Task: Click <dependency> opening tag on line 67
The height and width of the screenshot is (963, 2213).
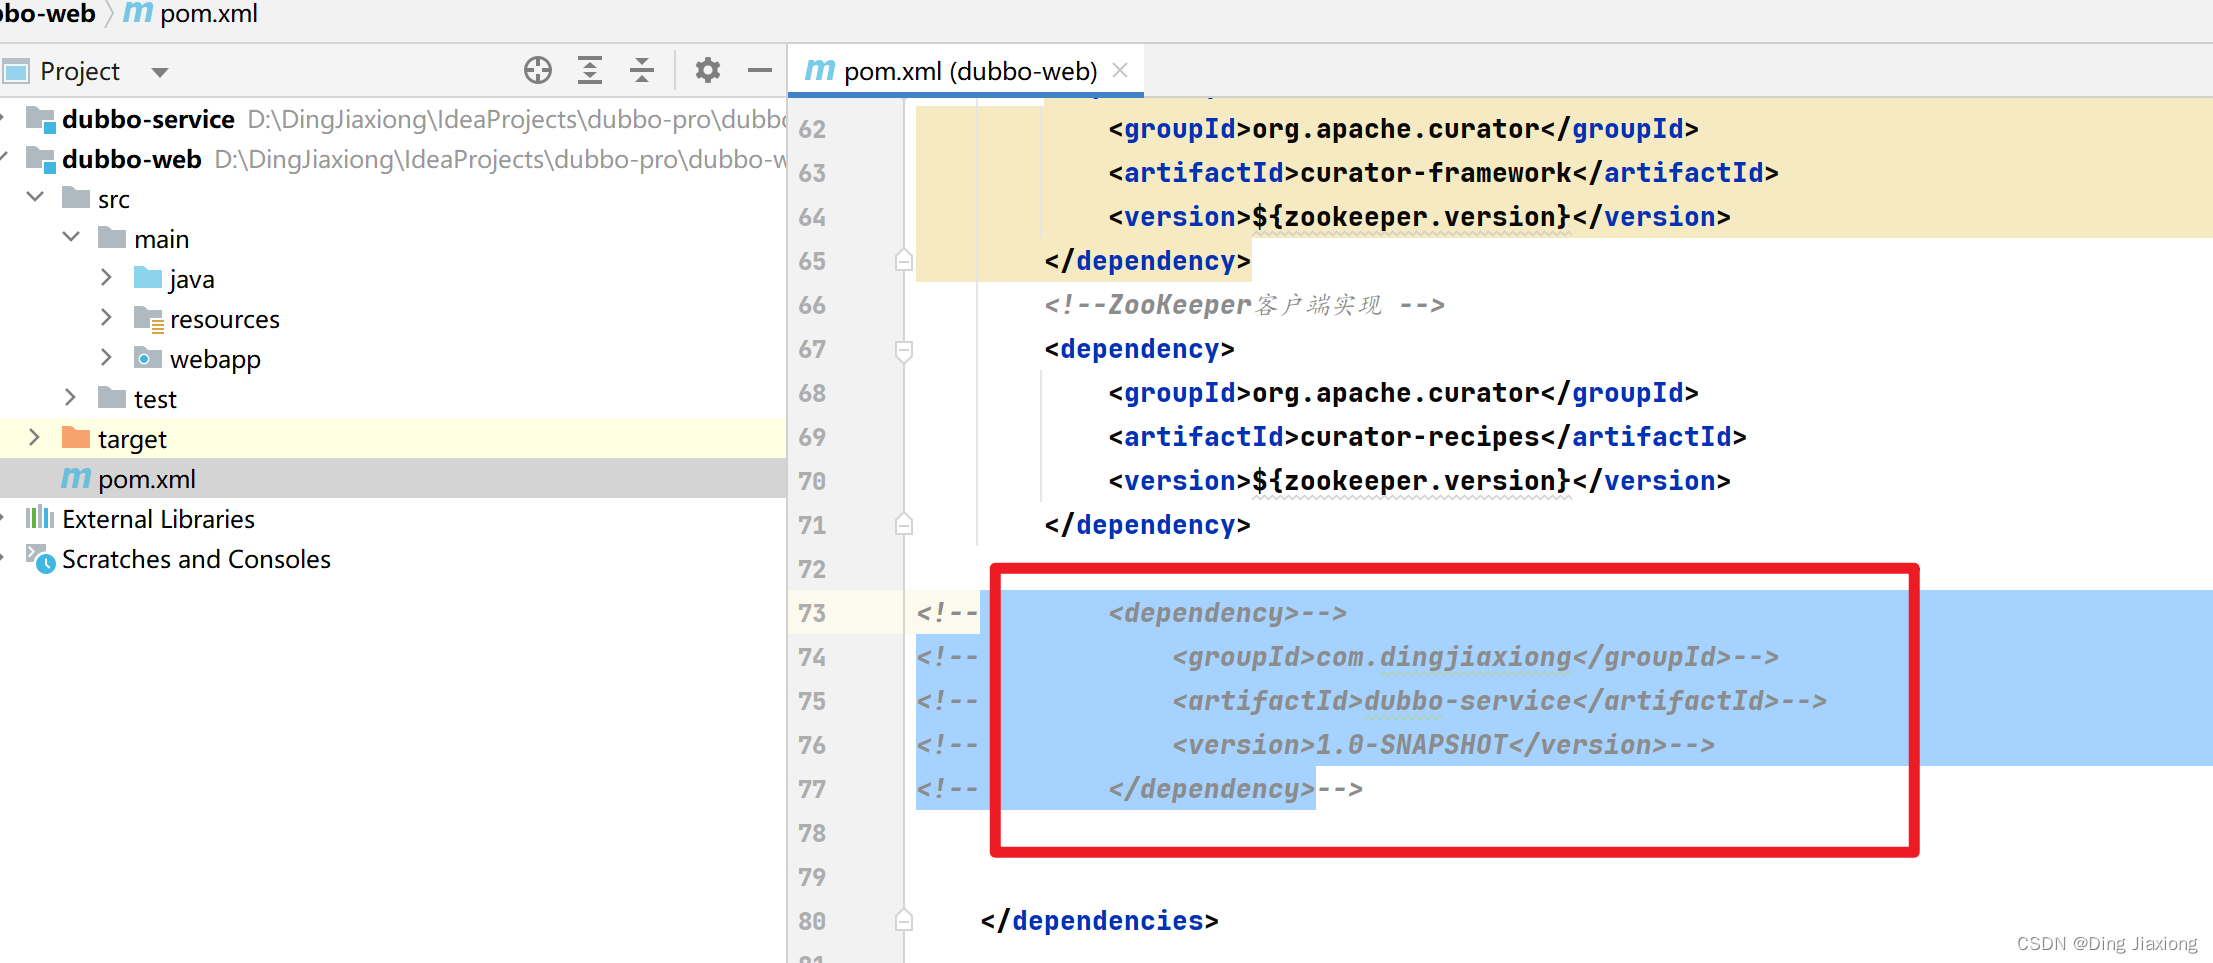Action: (x=1140, y=349)
